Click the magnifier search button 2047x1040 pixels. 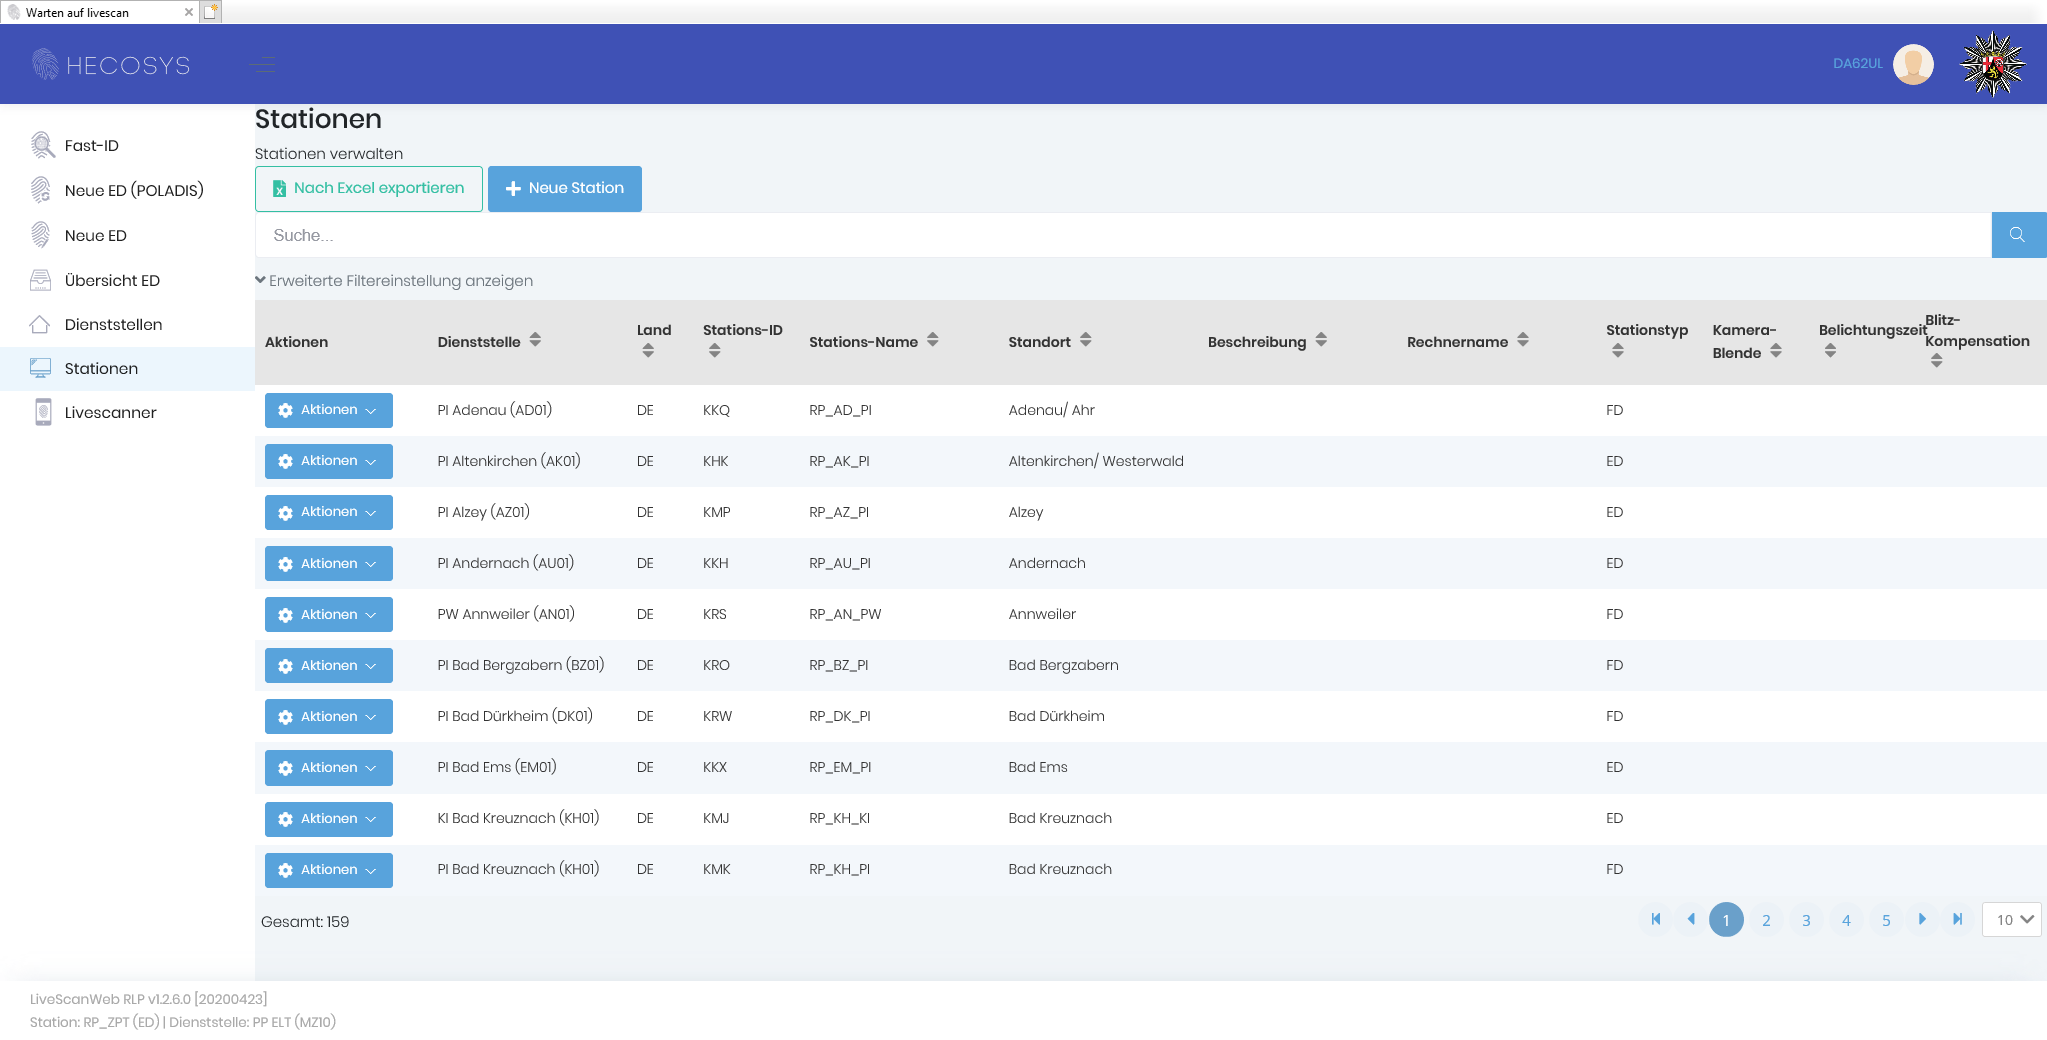[x=2017, y=235]
